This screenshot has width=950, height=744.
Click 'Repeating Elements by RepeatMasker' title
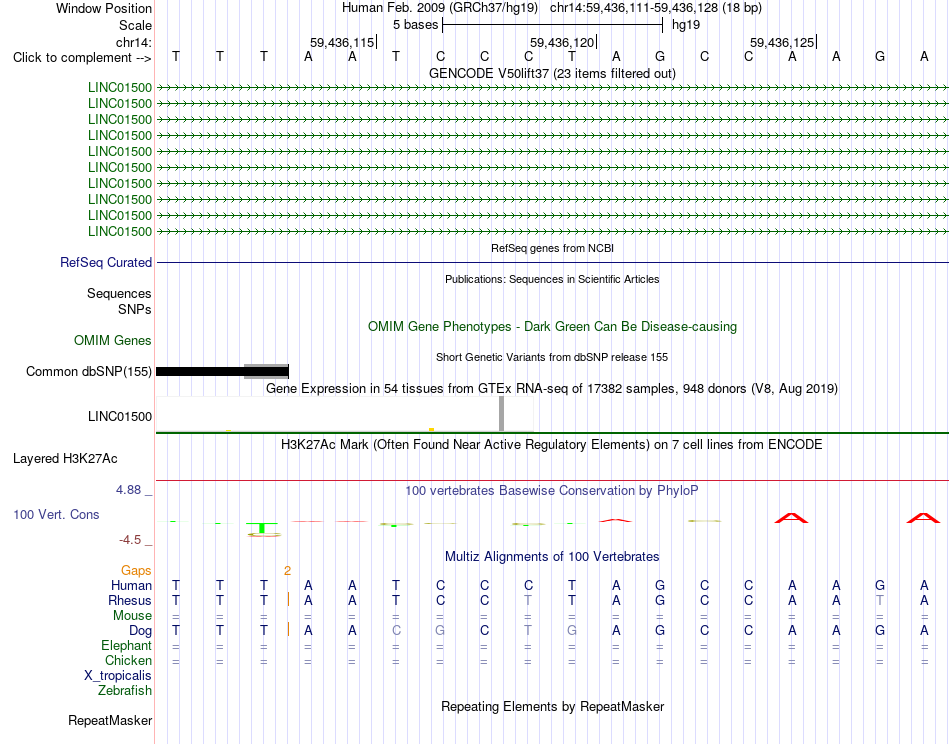click(552, 706)
